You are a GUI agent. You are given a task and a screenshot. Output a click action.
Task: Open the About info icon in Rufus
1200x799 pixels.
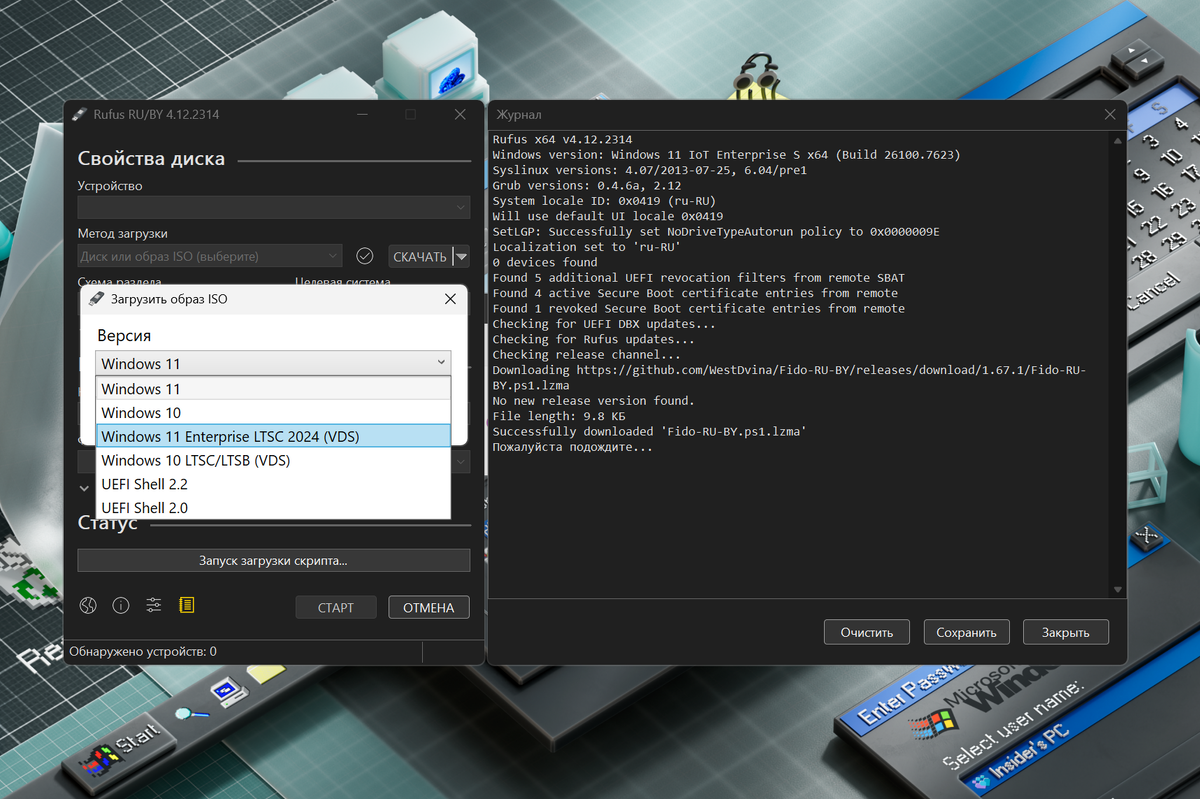121,605
